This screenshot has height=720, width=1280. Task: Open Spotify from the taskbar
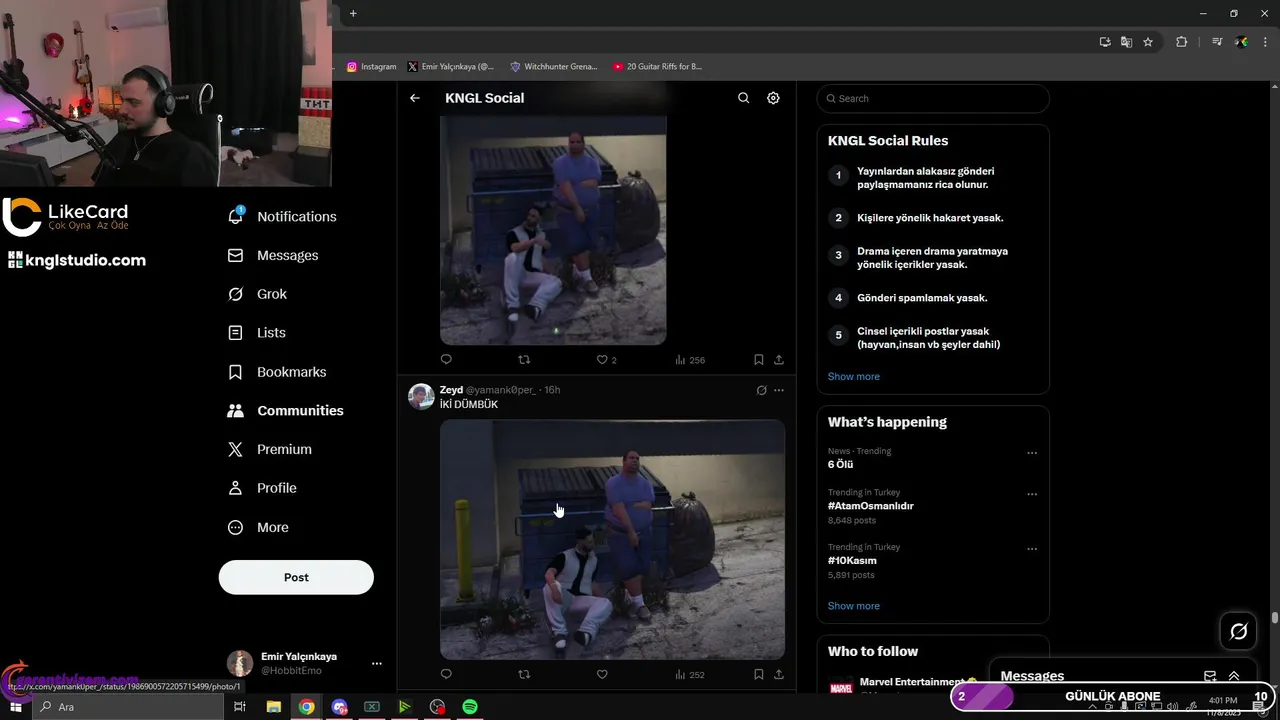pos(470,707)
